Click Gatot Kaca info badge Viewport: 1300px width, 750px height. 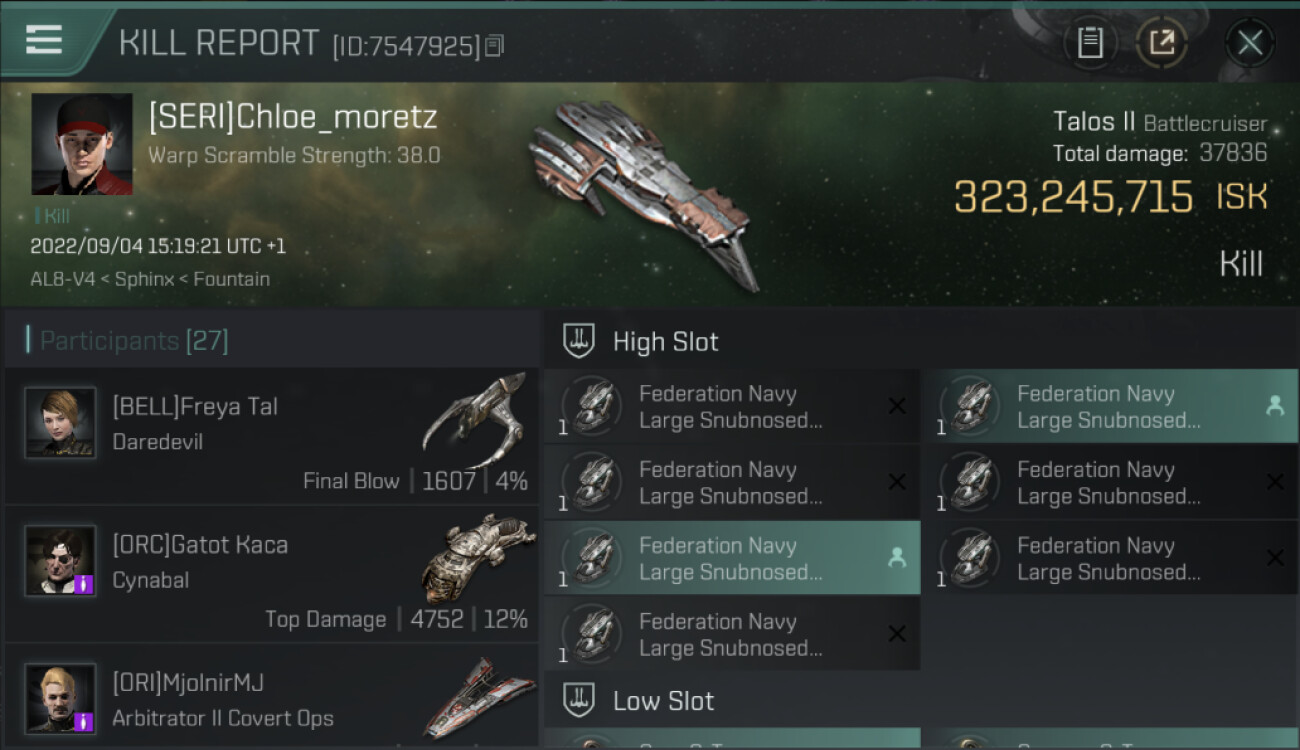pos(85,584)
